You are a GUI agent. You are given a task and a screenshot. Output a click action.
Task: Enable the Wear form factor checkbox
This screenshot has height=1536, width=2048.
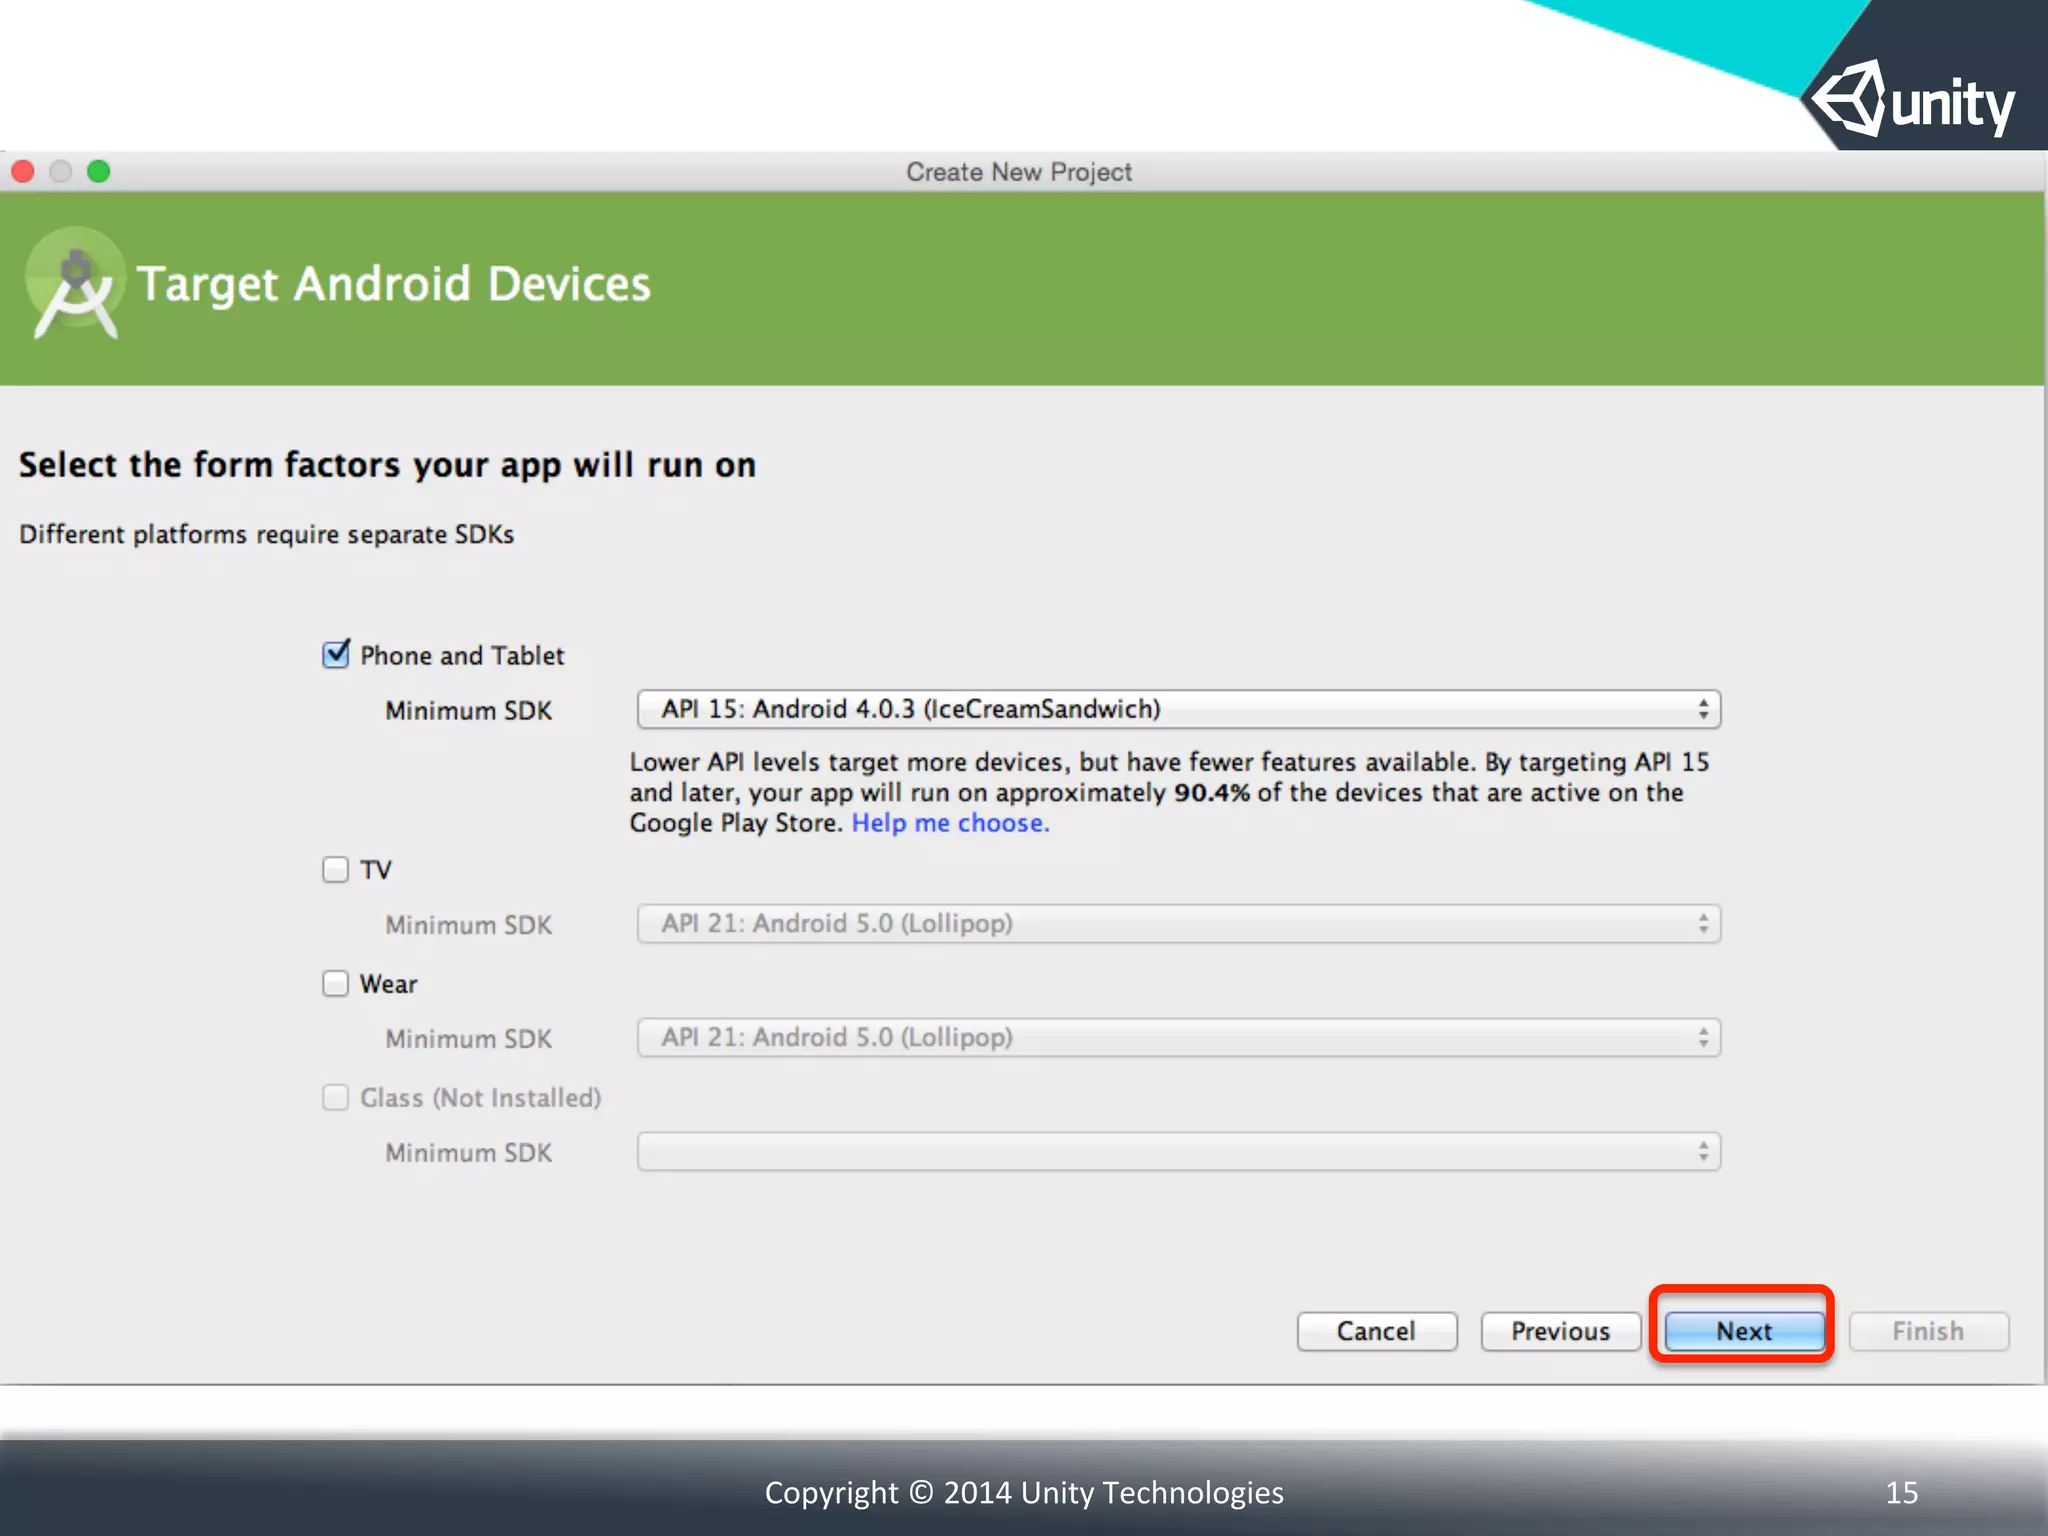click(336, 984)
